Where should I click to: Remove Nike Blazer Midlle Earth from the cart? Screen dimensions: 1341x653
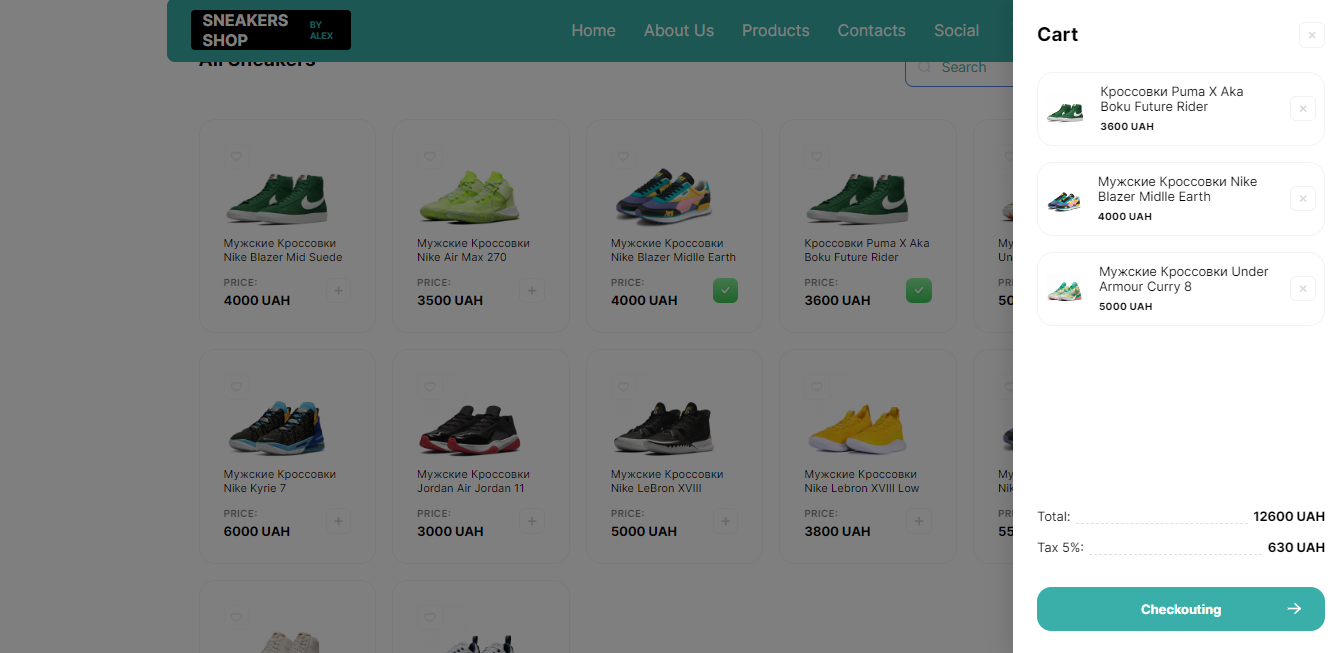coord(1302,199)
